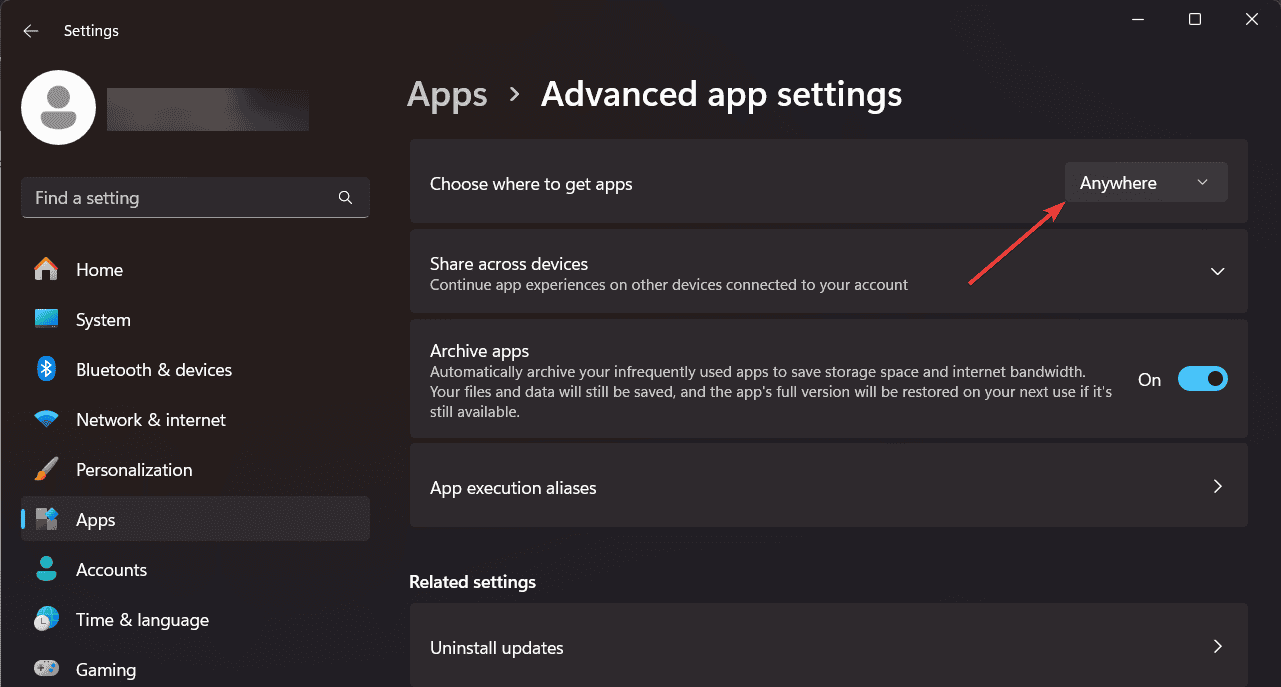1281x687 pixels.
Task: Expand the Share across devices section
Action: coord(1217,272)
